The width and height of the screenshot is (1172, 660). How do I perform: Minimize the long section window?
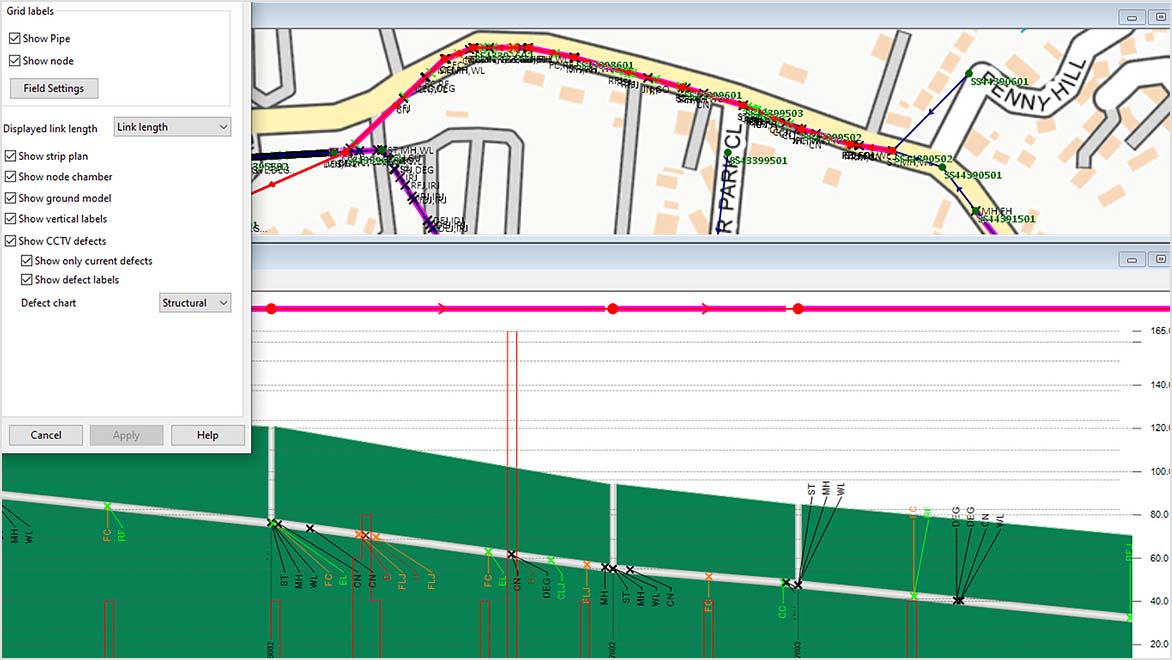(x=1132, y=258)
